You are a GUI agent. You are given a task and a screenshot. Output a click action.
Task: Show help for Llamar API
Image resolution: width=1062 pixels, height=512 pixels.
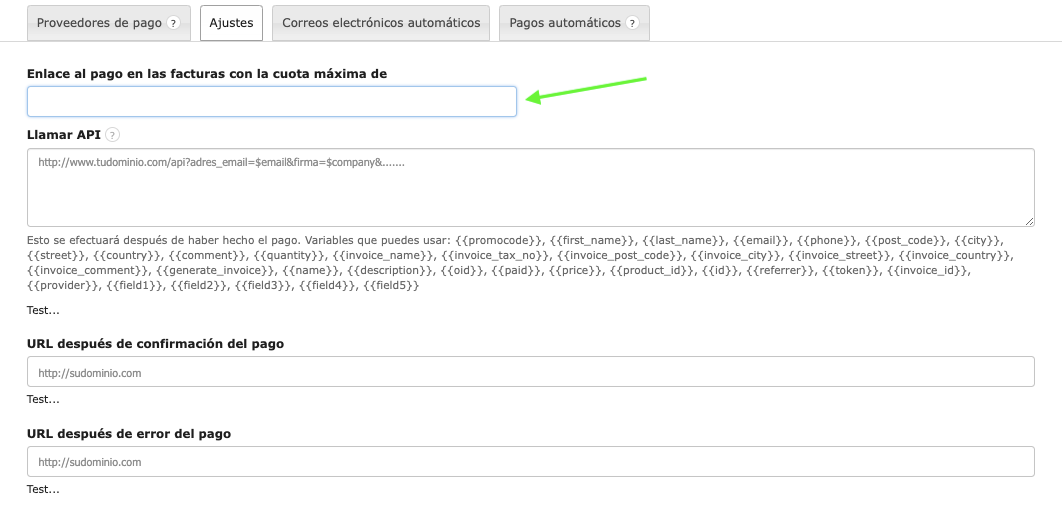[112, 135]
